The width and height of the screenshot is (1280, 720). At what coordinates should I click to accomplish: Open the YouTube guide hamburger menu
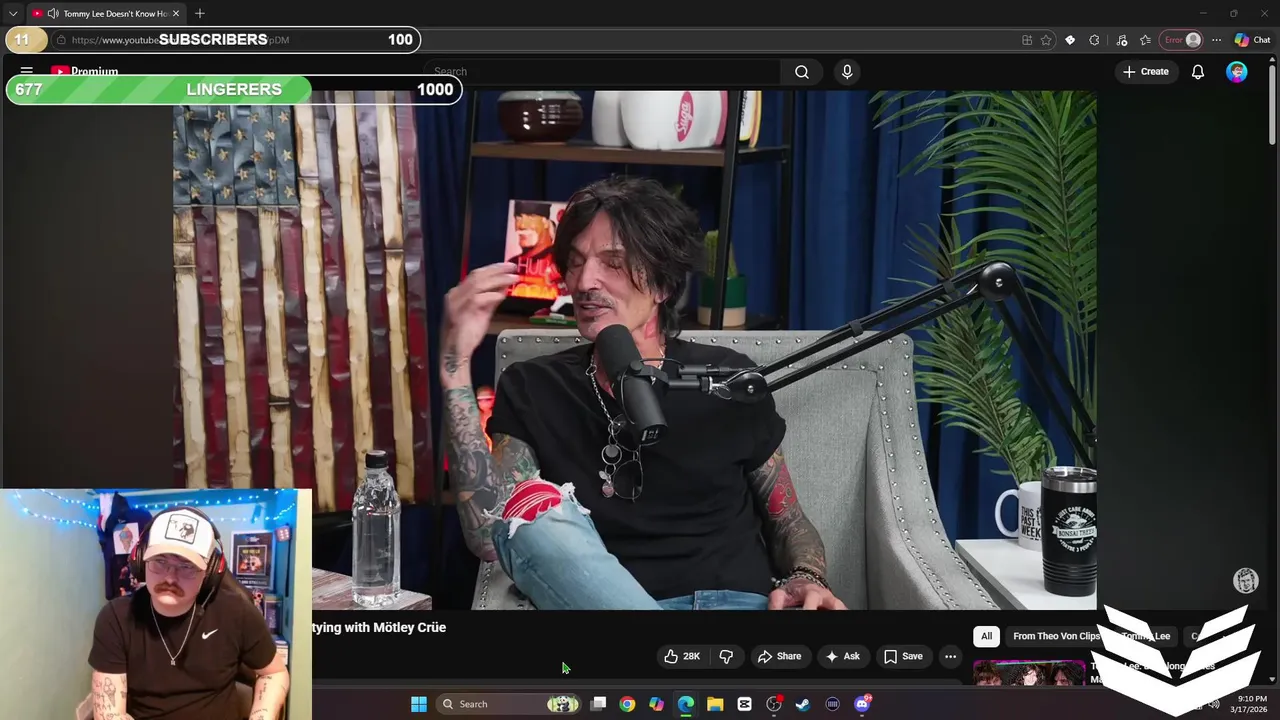click(x=27, y=71)
